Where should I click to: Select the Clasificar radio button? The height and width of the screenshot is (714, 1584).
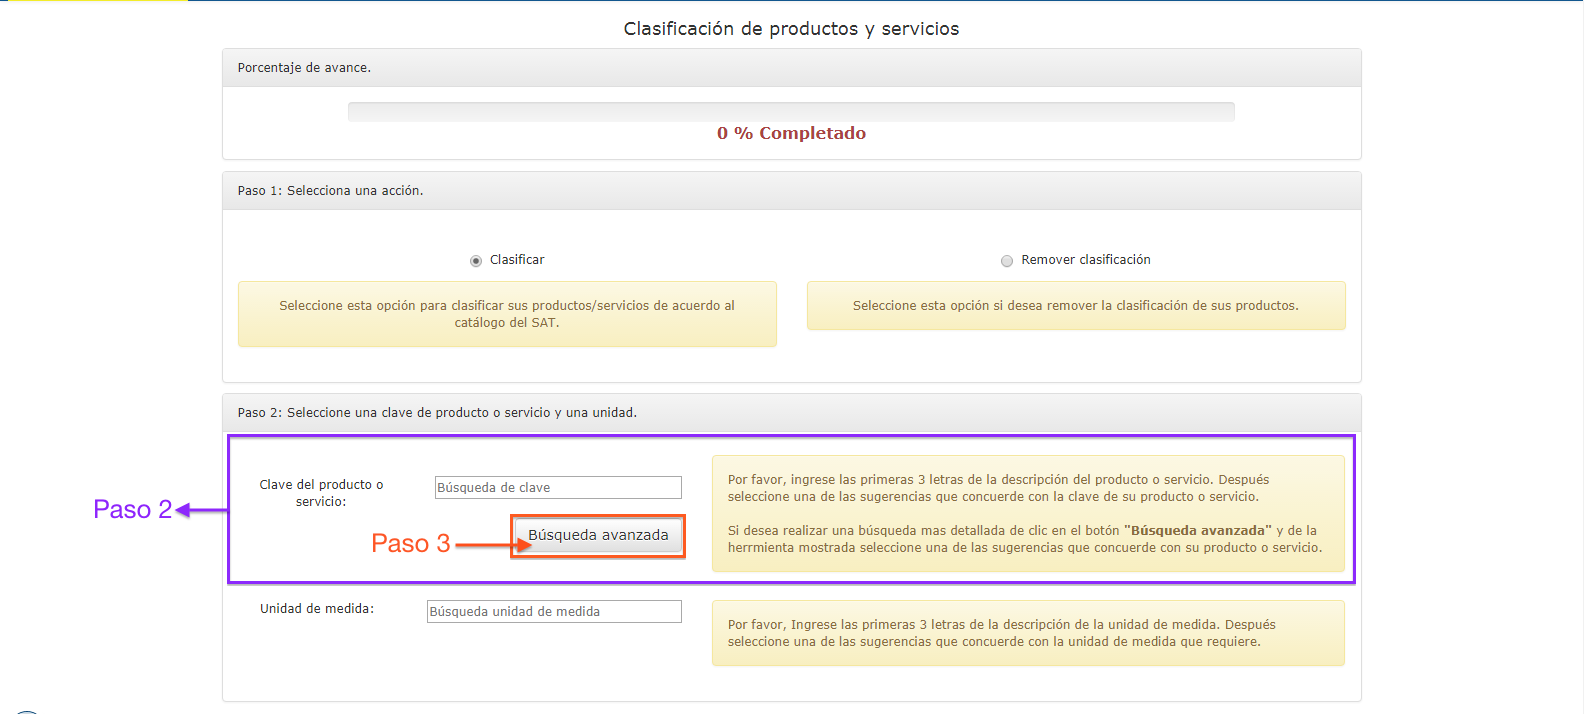coord(476,261)
